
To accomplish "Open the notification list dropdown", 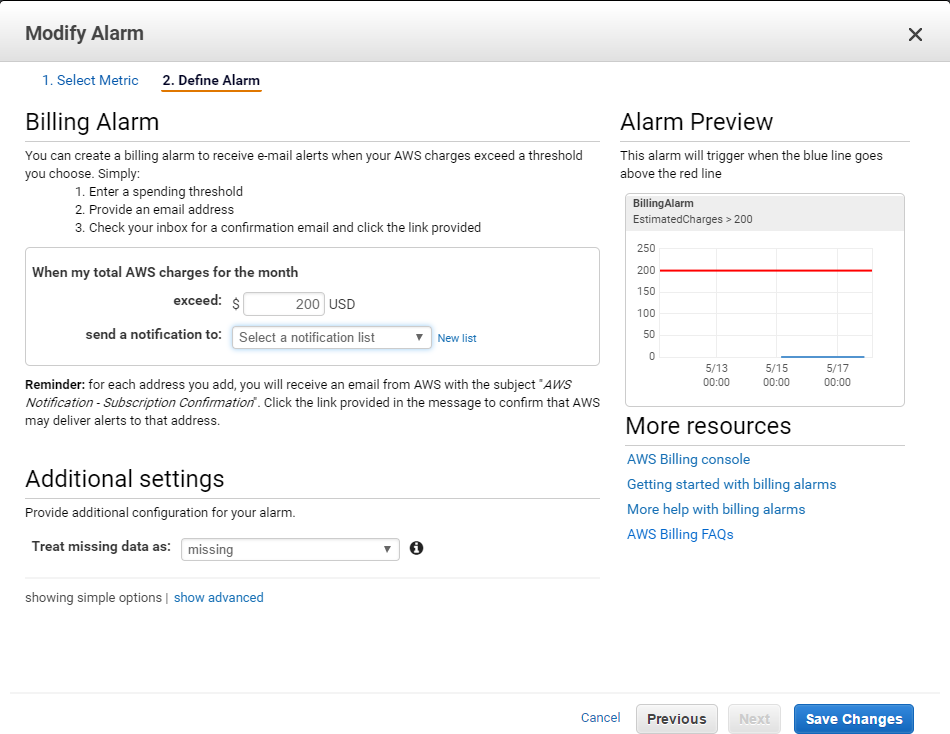I will pyautogui.click(x=331, y=338).
